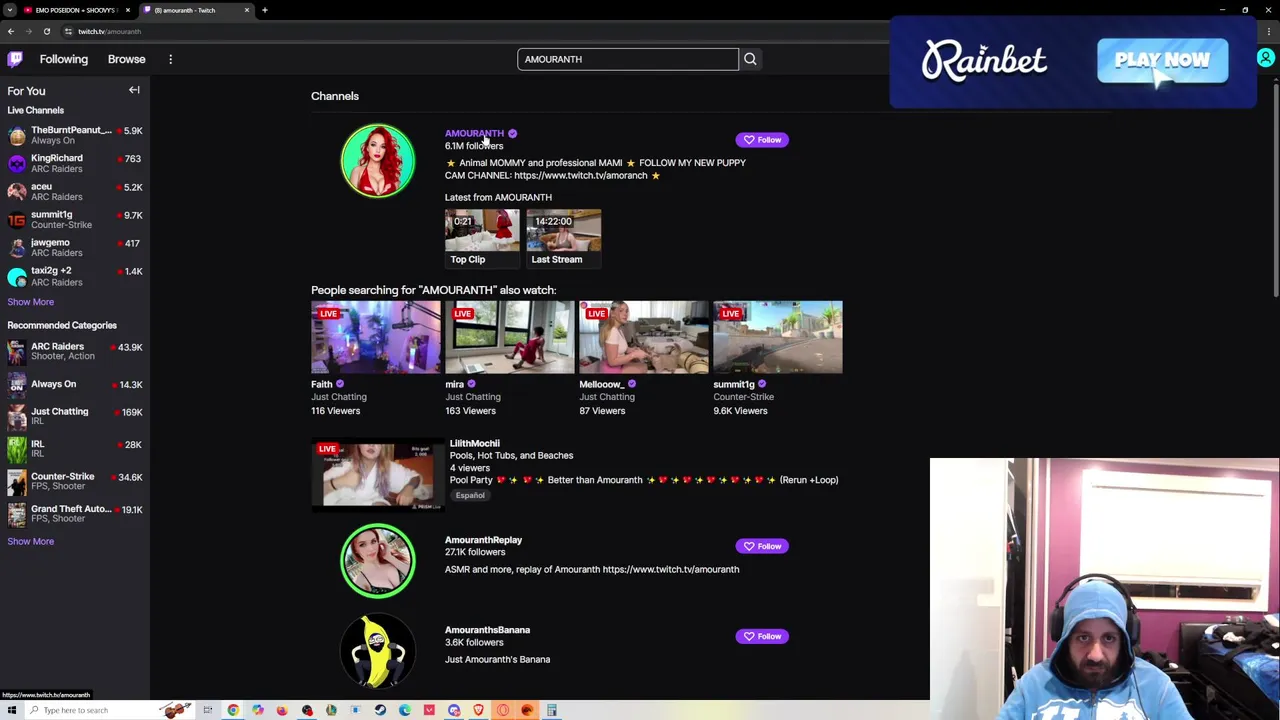The image size is (1280, 720).
Task: Expand Show More under Recommended Categories
Action: pos(31,541)
